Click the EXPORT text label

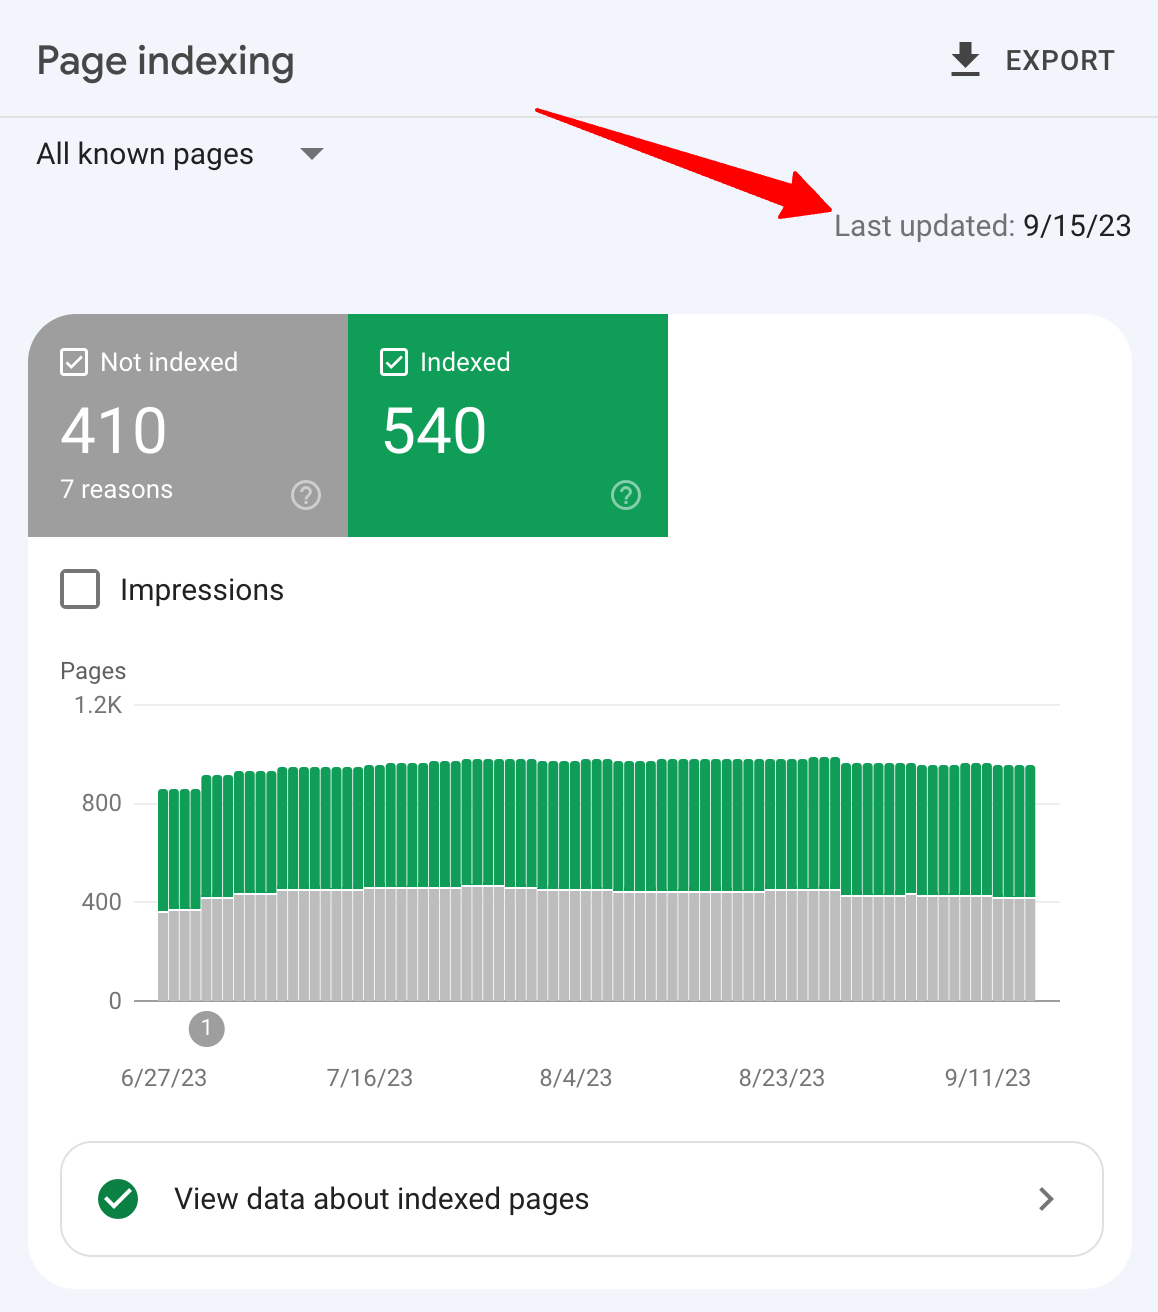[1059, 61]
